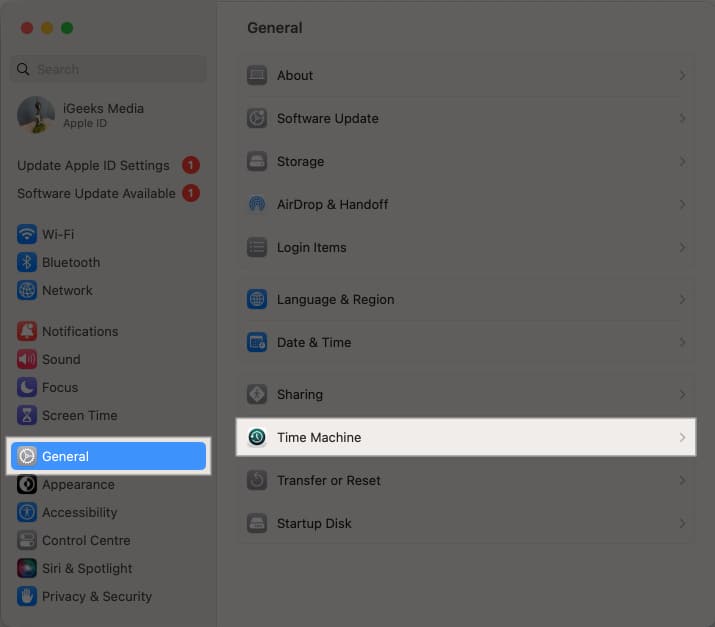This screenshot has height=627, width=715.
Task: Click the Screen Time hourglass icon
Action: coord(26,415)
